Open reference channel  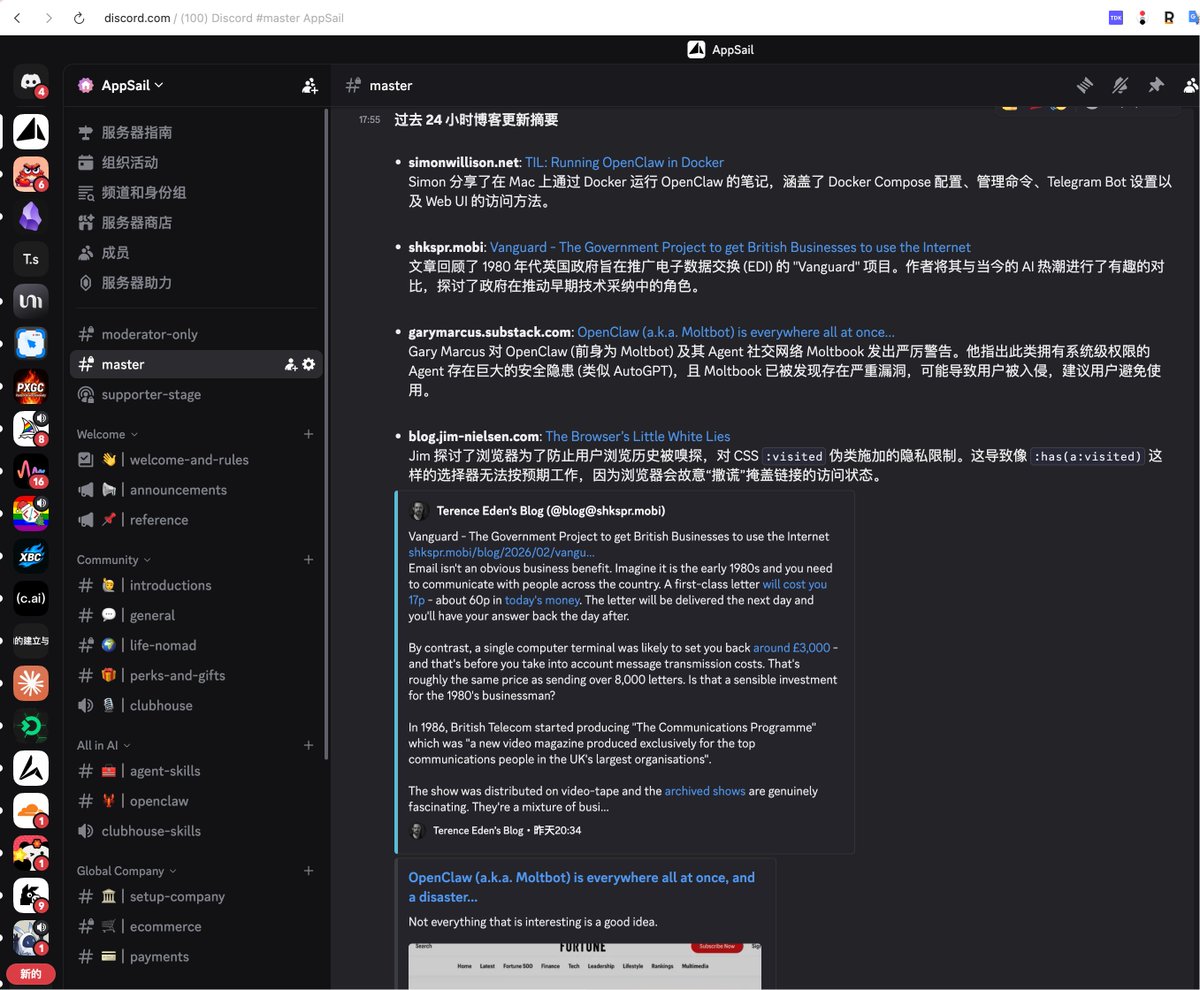coord(196,520)
